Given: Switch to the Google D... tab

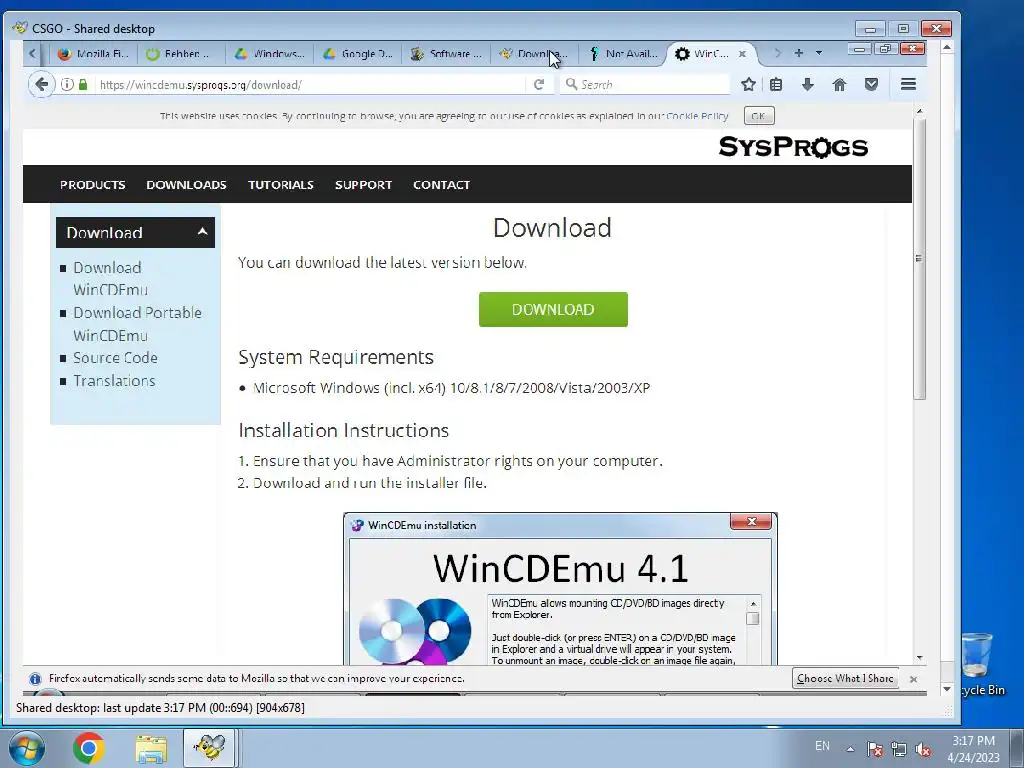Looking at the screenshot, I should click(357, 54).
